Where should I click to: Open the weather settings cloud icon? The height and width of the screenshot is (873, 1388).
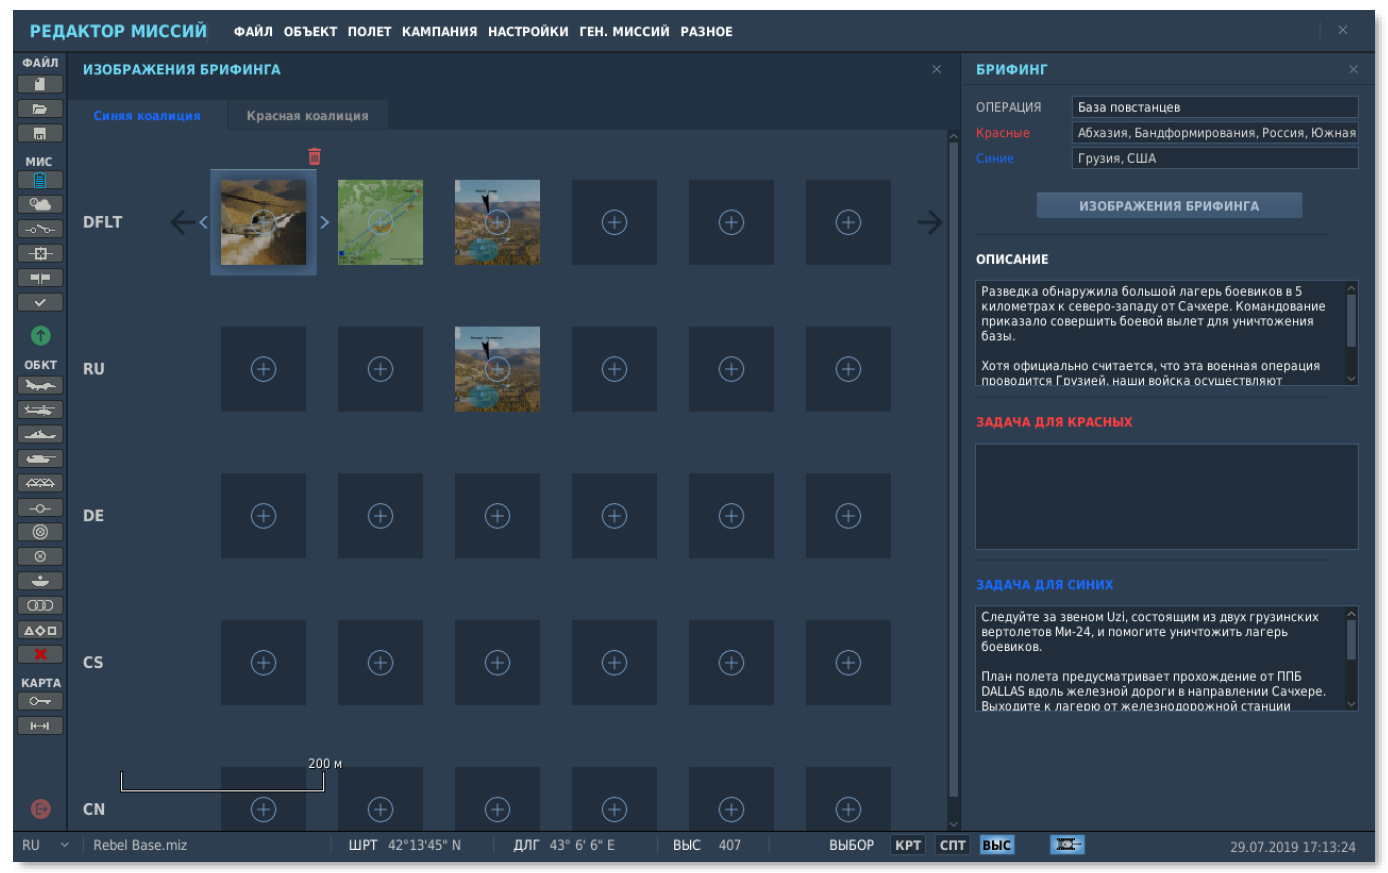pyautogui.click(x=40, y=205)
